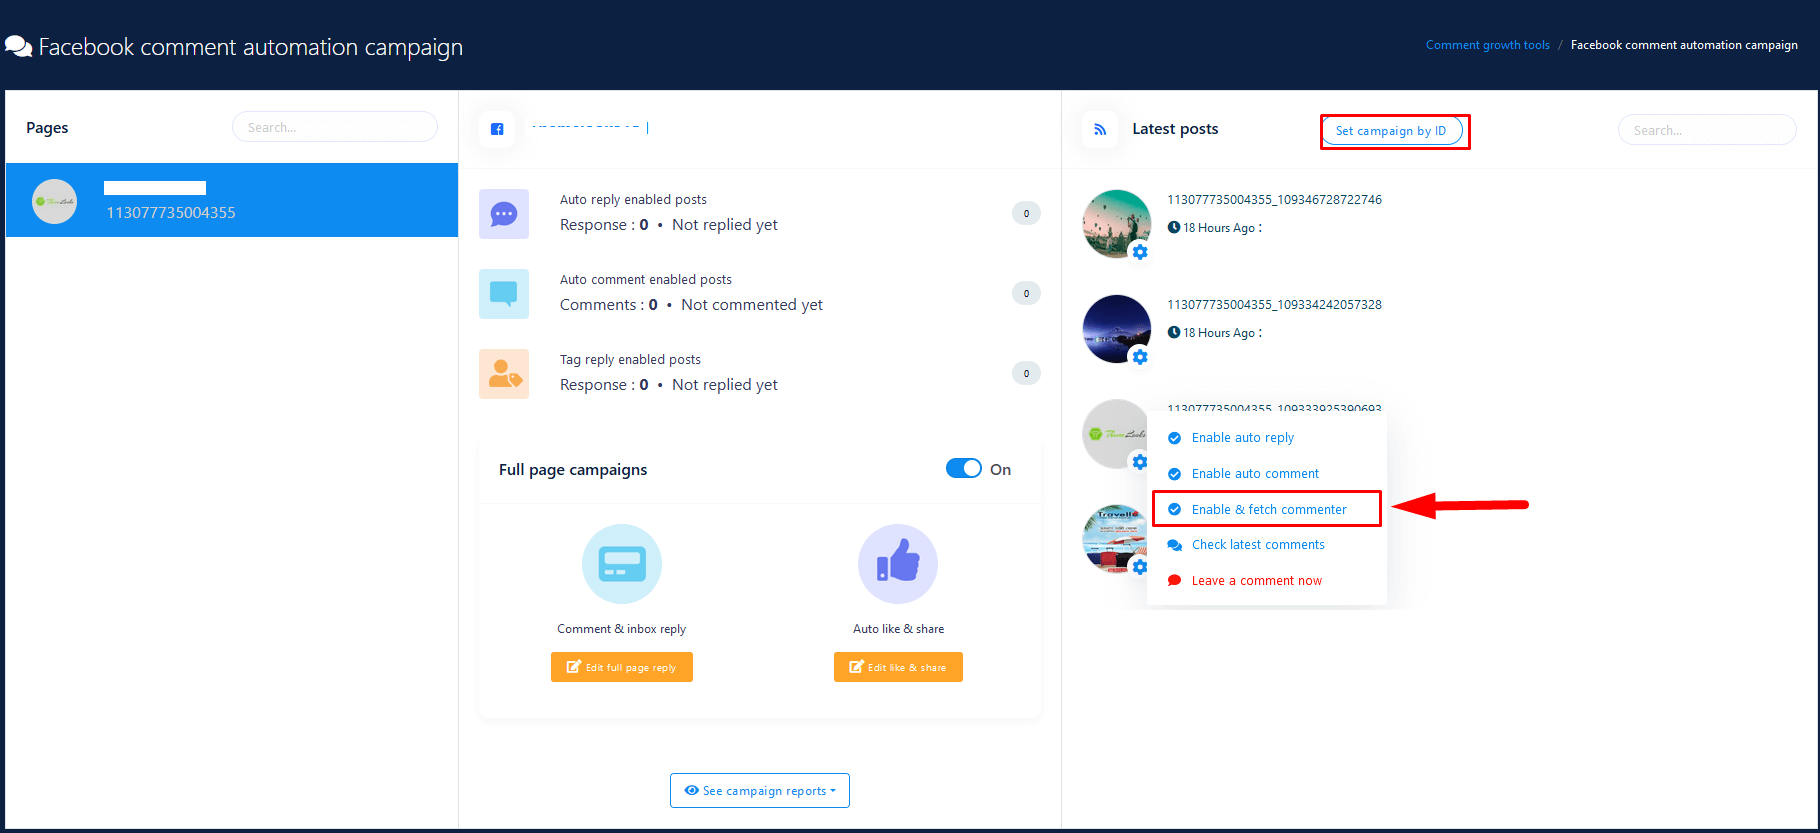Click the Comment & inbox reply circle icon
Viewport: 1820px width, 833px height.
click(621, 564)
